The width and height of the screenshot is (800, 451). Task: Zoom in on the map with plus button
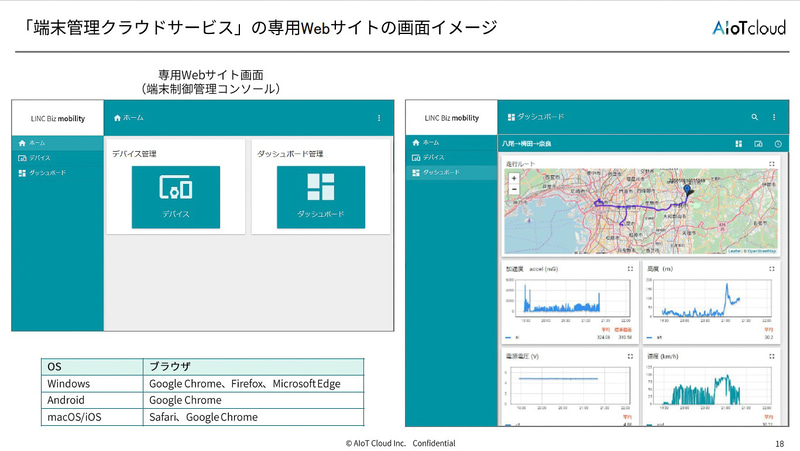coord(514,178)
